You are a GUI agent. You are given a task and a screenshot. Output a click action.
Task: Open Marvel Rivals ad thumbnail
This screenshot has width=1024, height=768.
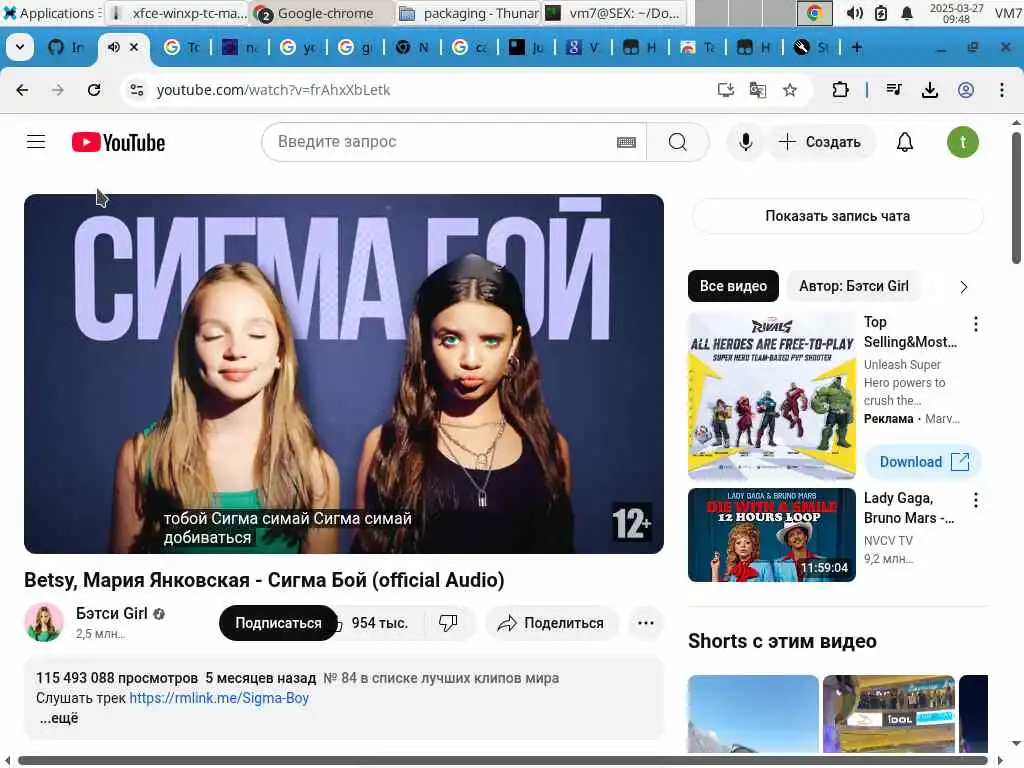tap(771, 396)
